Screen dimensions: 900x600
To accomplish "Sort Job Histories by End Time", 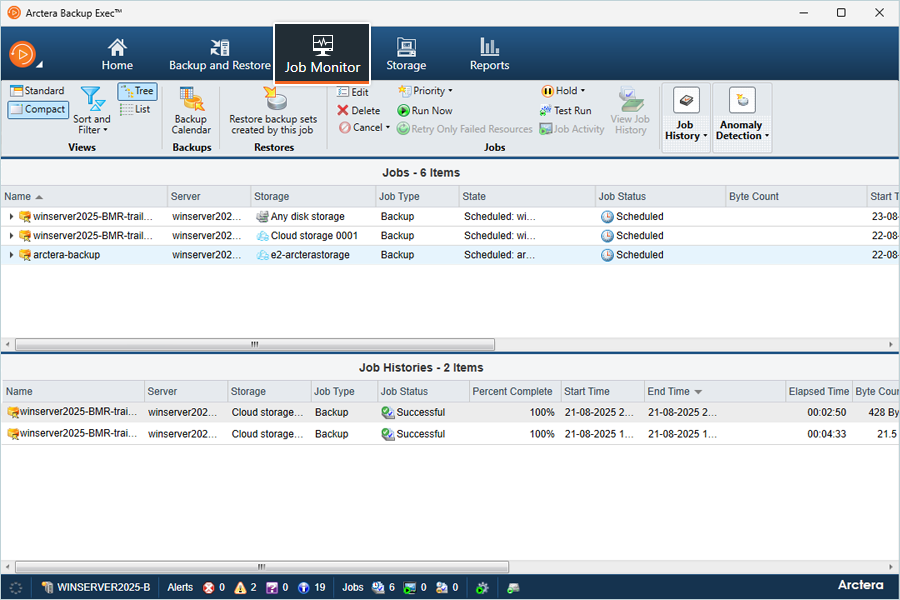I will (715, 392).
